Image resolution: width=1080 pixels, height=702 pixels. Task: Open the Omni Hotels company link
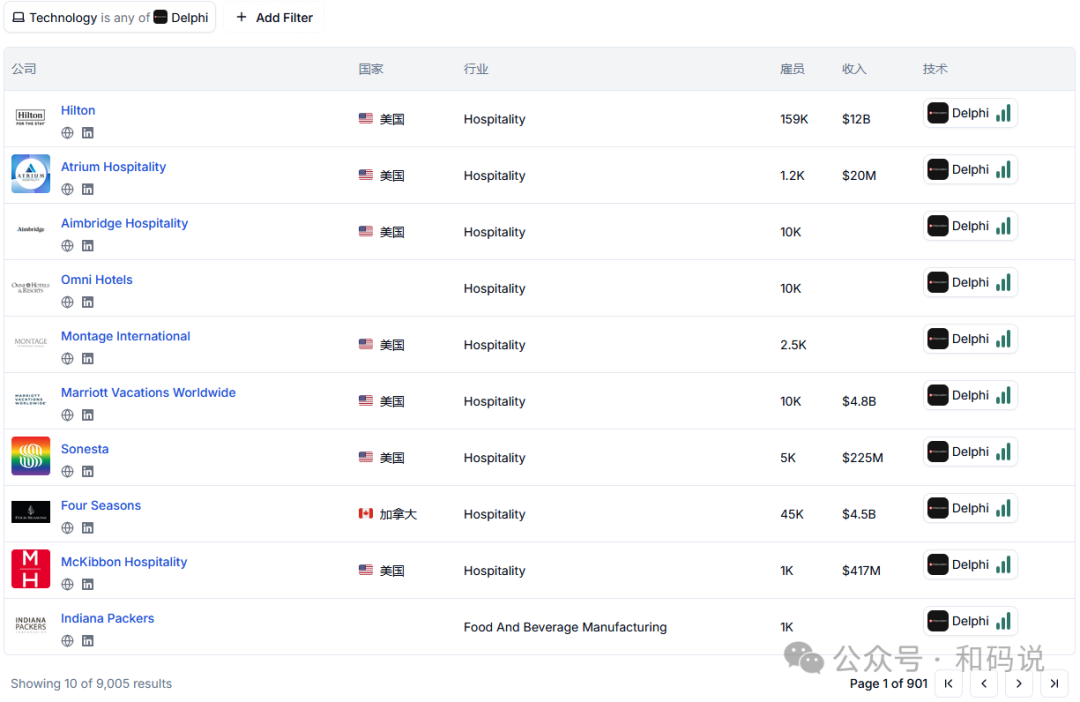click(x=96, y=280)
